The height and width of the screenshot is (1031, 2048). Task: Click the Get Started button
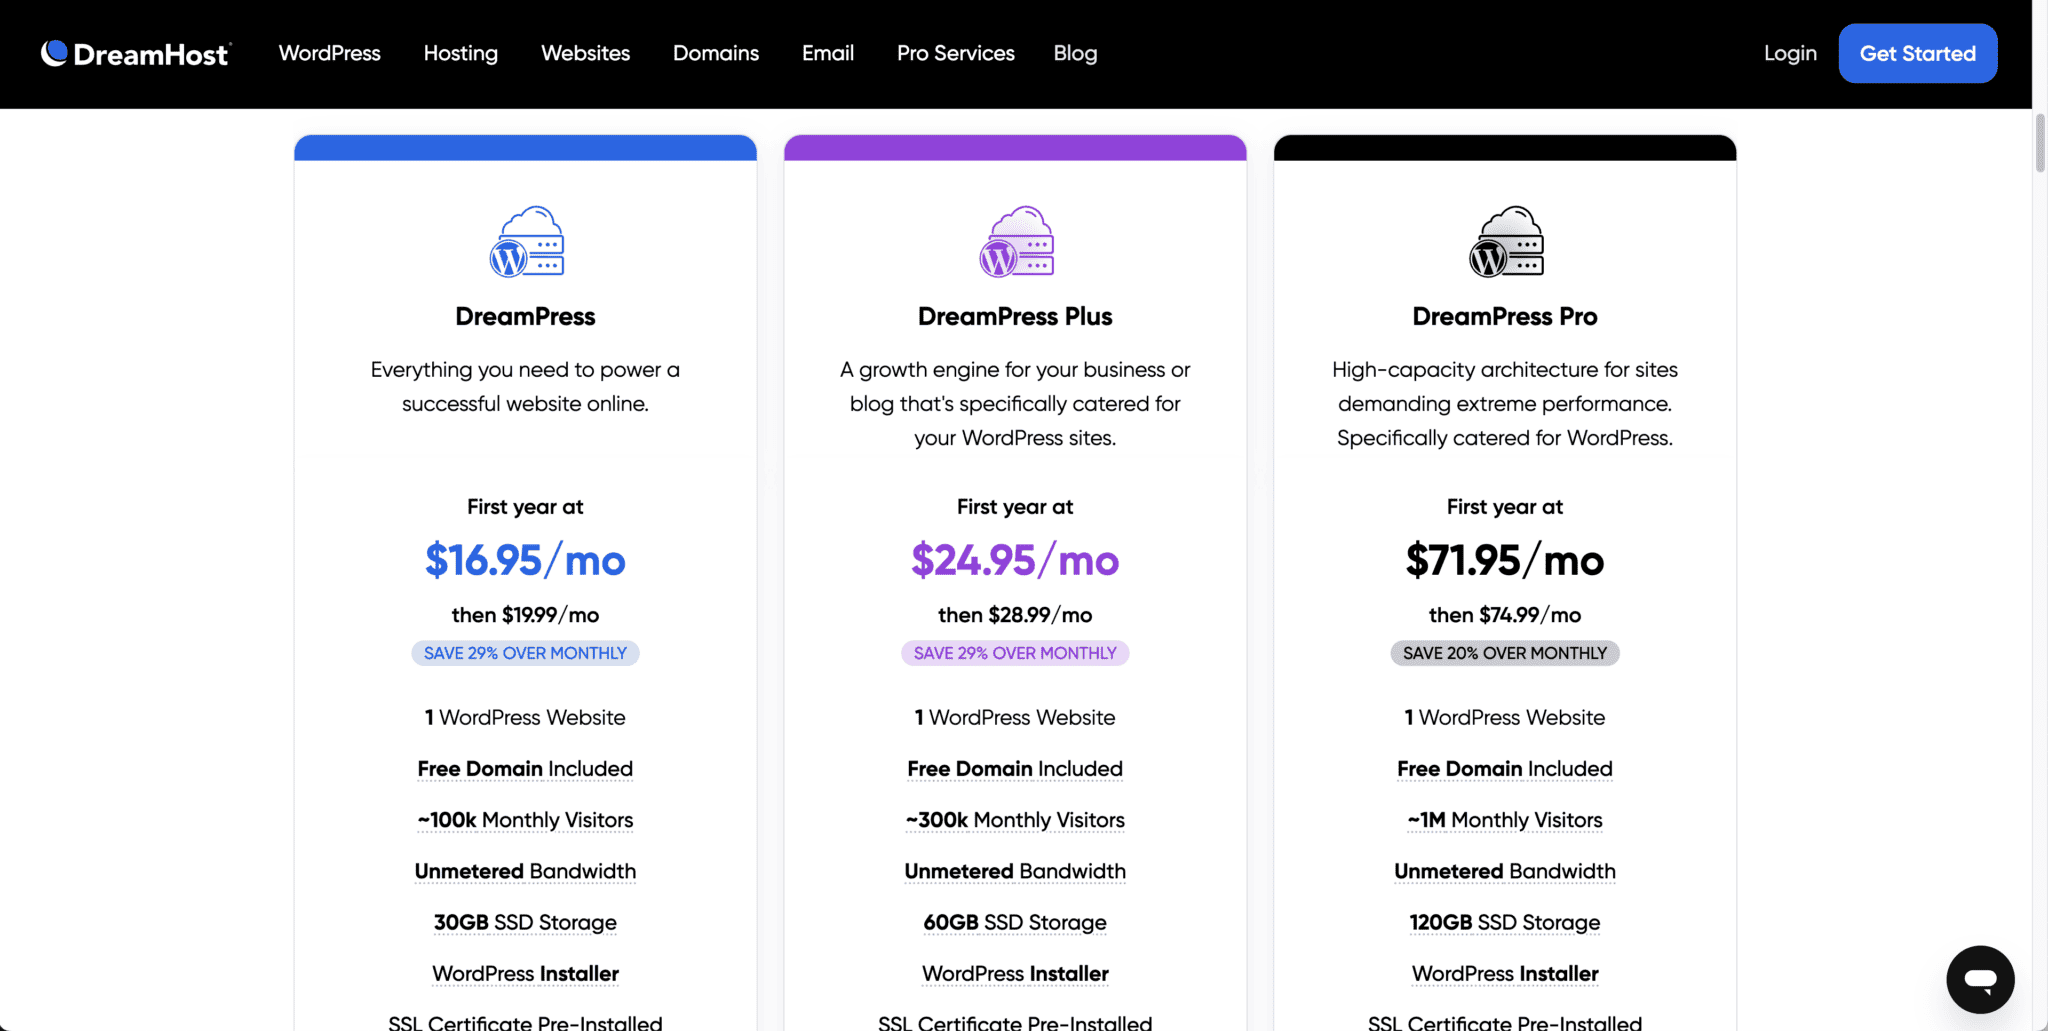pyautogui.click(x=1918, y=53)
